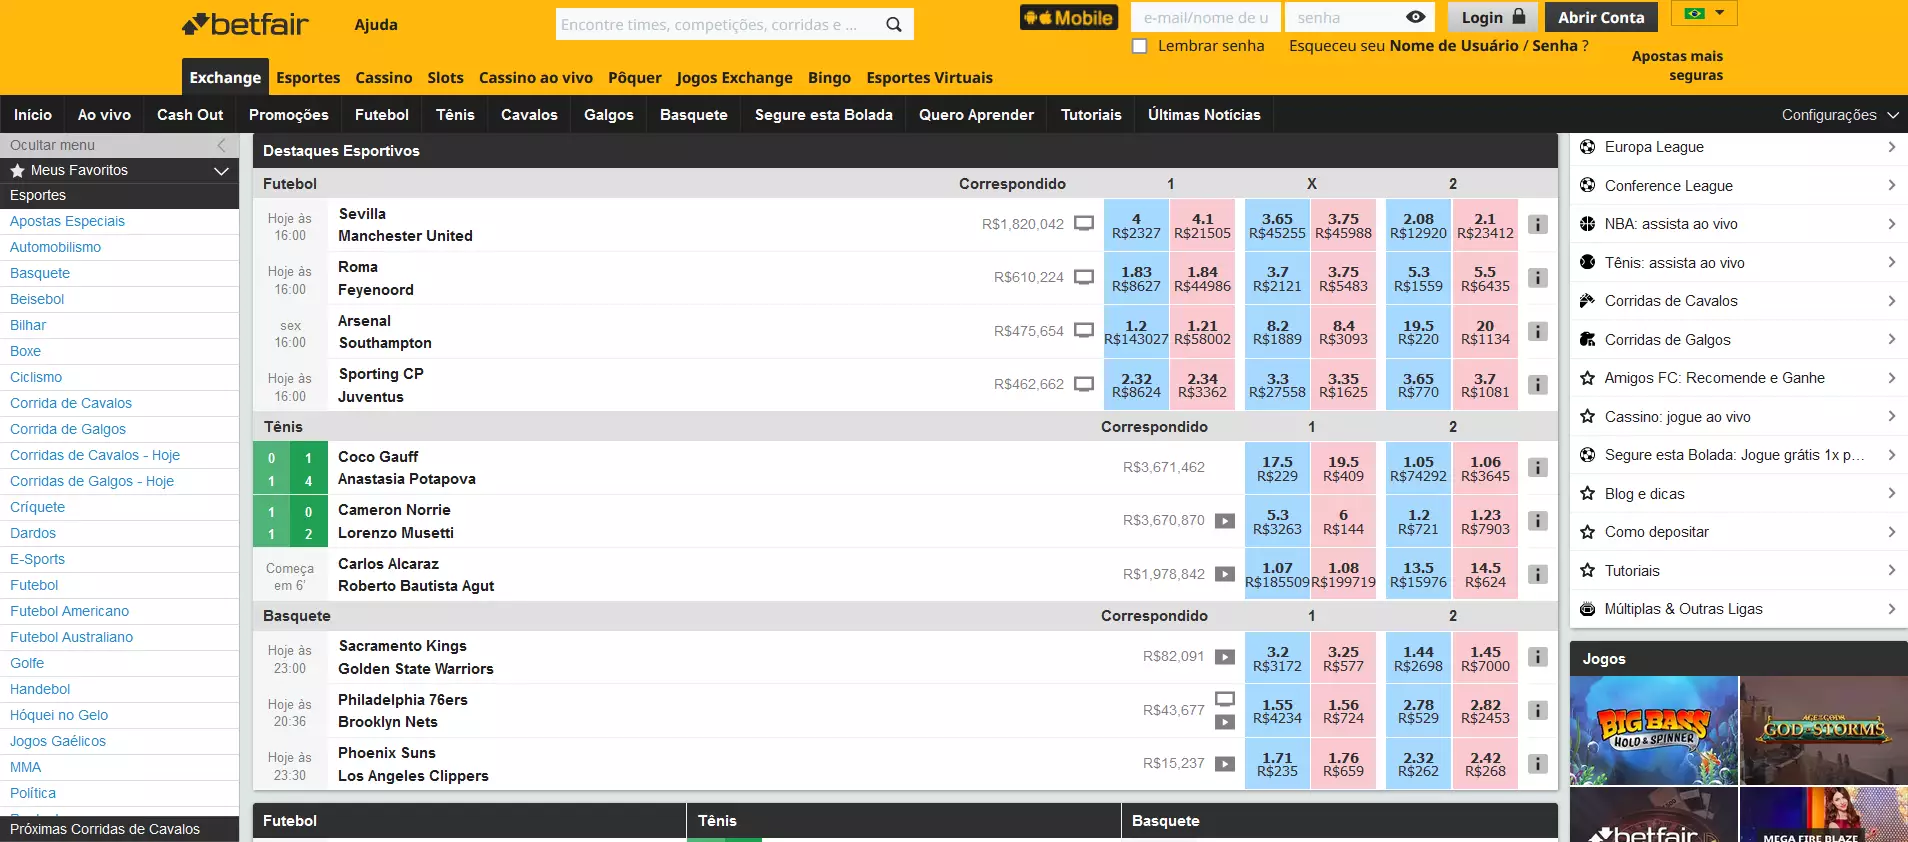Open live video for Cameron Norrie match
Image resolution: width=1908 pixels, height=842 pixels.
coord(1224,521)
